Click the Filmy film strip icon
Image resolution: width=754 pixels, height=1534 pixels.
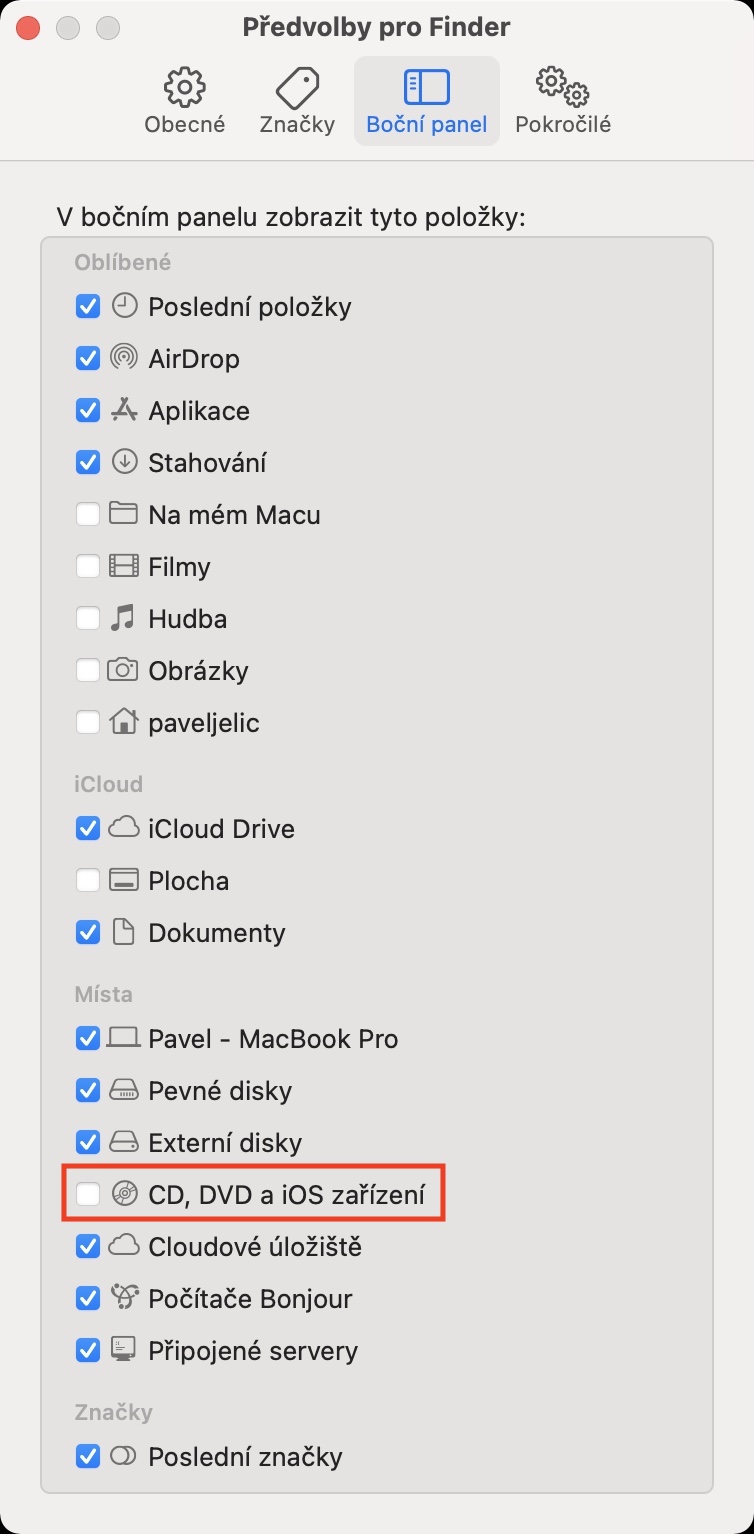coord(123,566)
